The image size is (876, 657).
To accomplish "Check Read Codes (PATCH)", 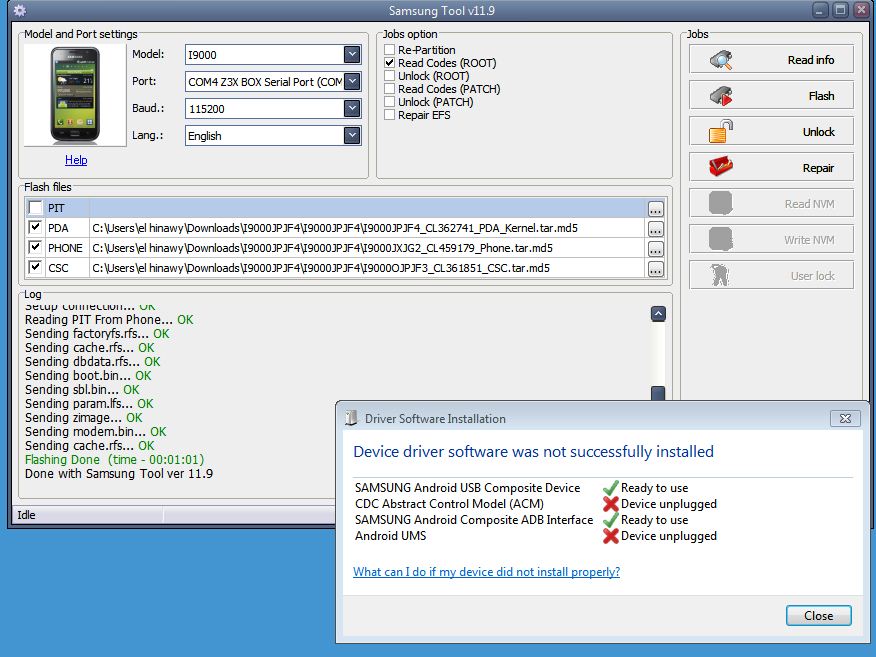I will pos(389,89).
